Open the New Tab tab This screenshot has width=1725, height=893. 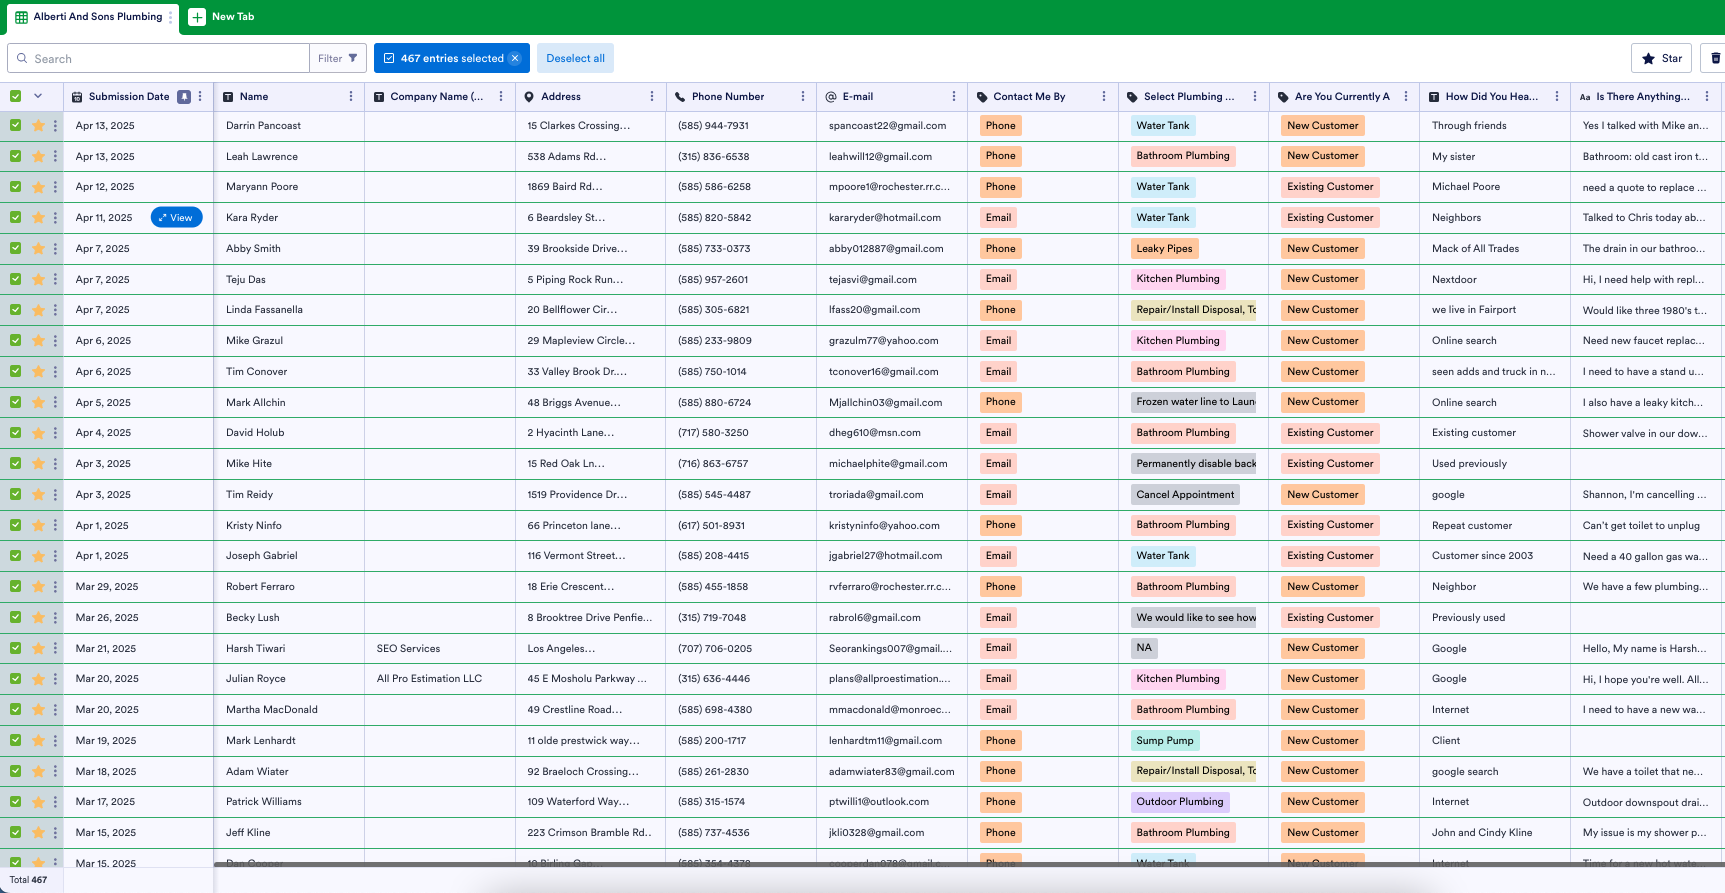tap(222, 17)
